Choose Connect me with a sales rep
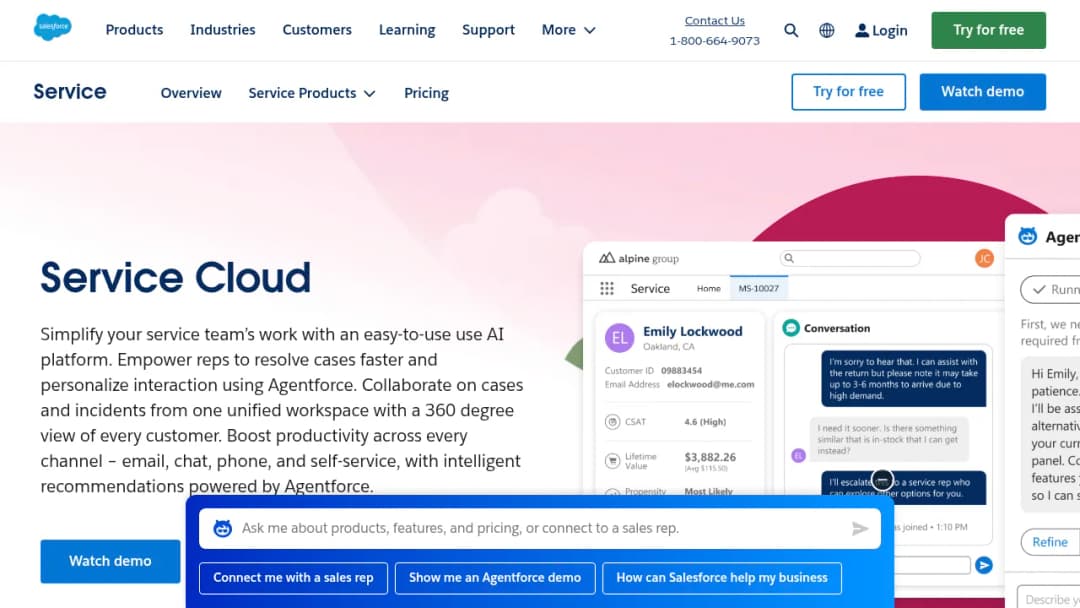 [x=293, y=578]
